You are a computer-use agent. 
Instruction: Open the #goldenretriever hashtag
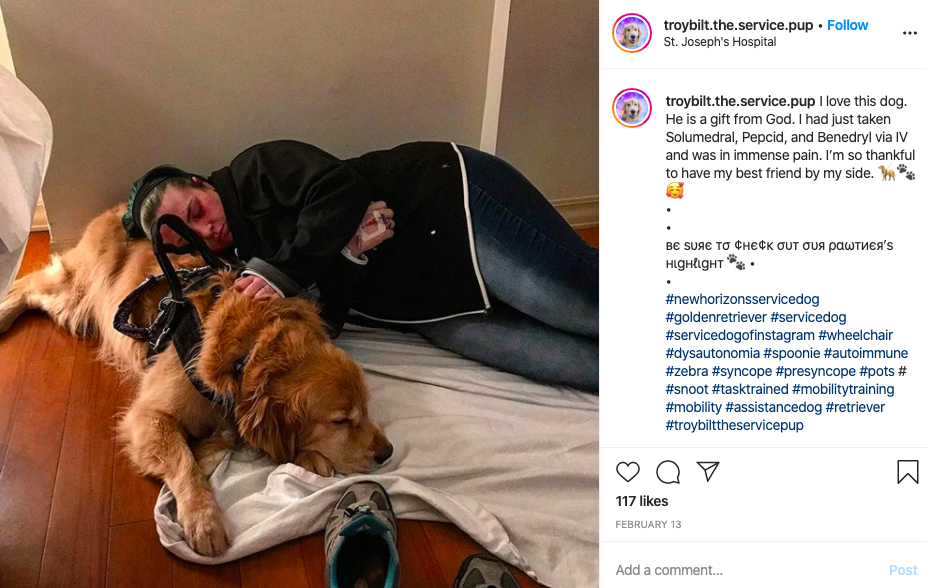[x=716, y=317]
